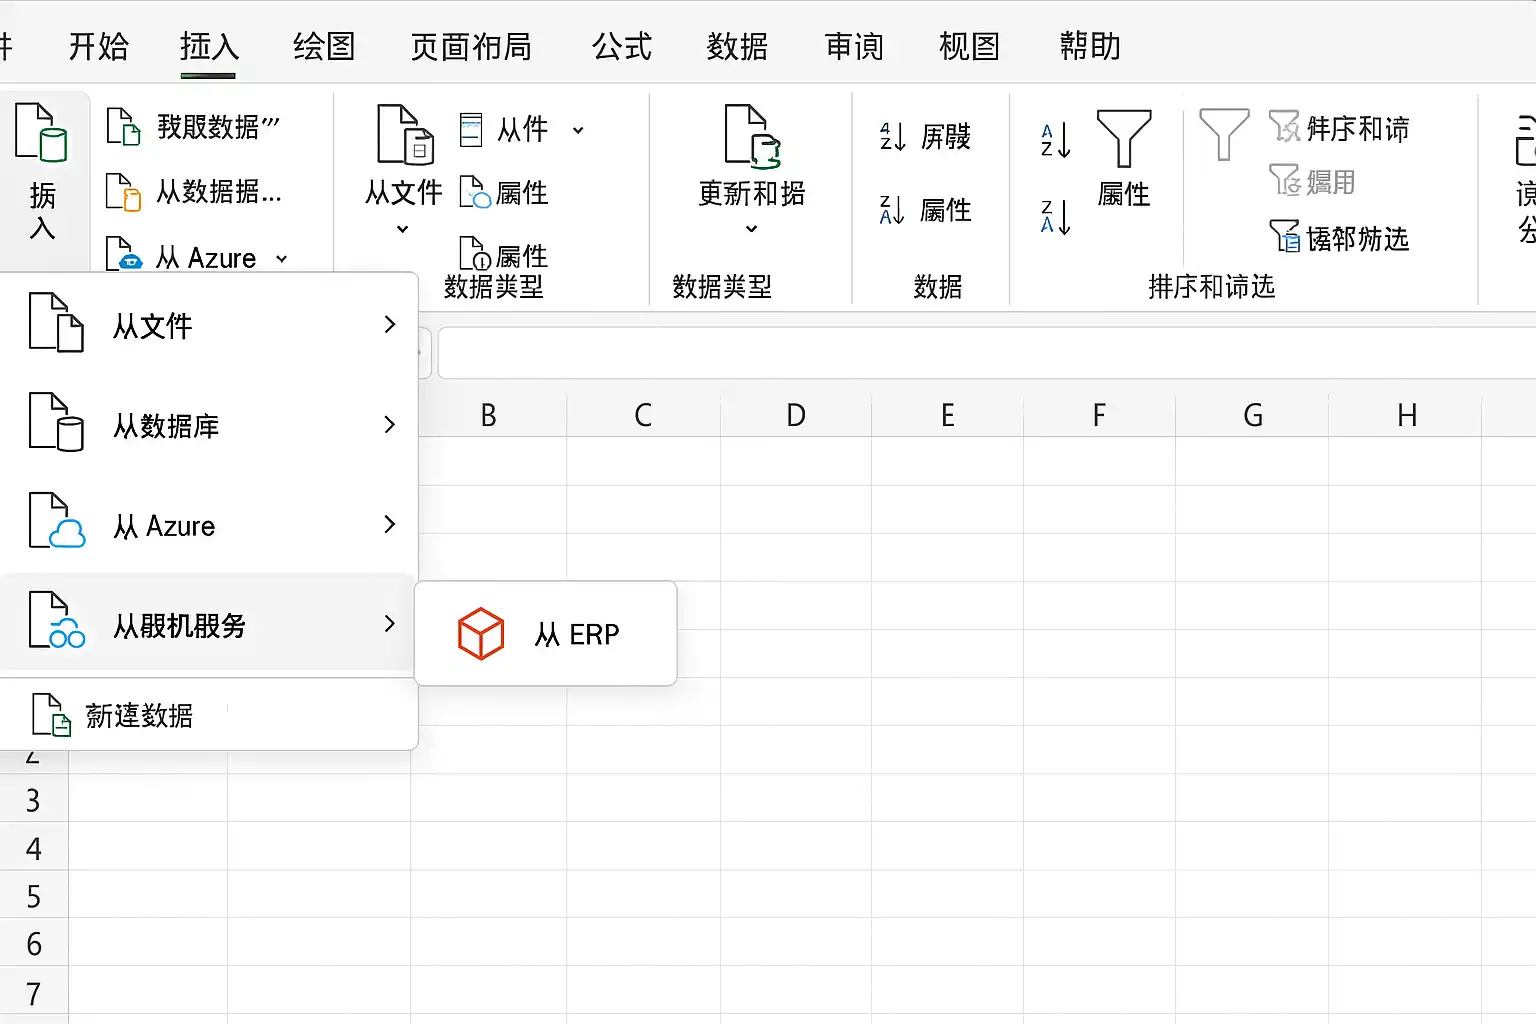The image size is (1536, 1024).
Task: Click the 属性 document icon with info circle
Action: pos(474,253)
